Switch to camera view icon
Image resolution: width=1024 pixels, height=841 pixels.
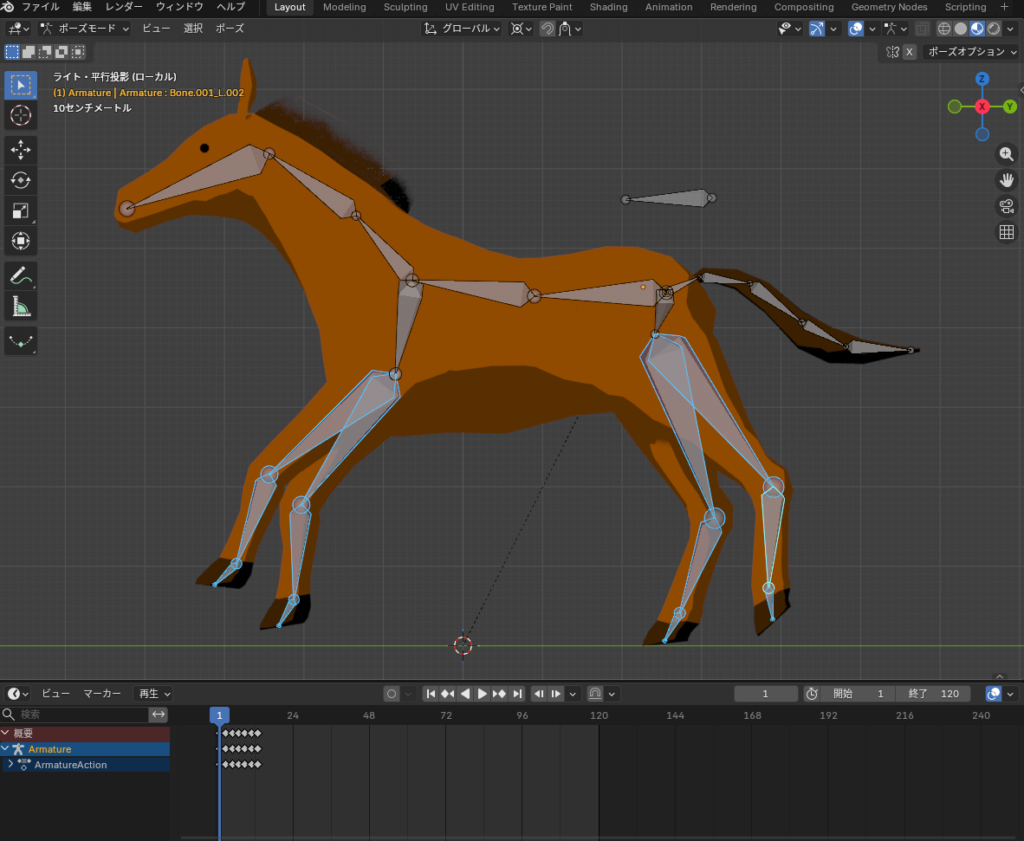[1007, 206]
